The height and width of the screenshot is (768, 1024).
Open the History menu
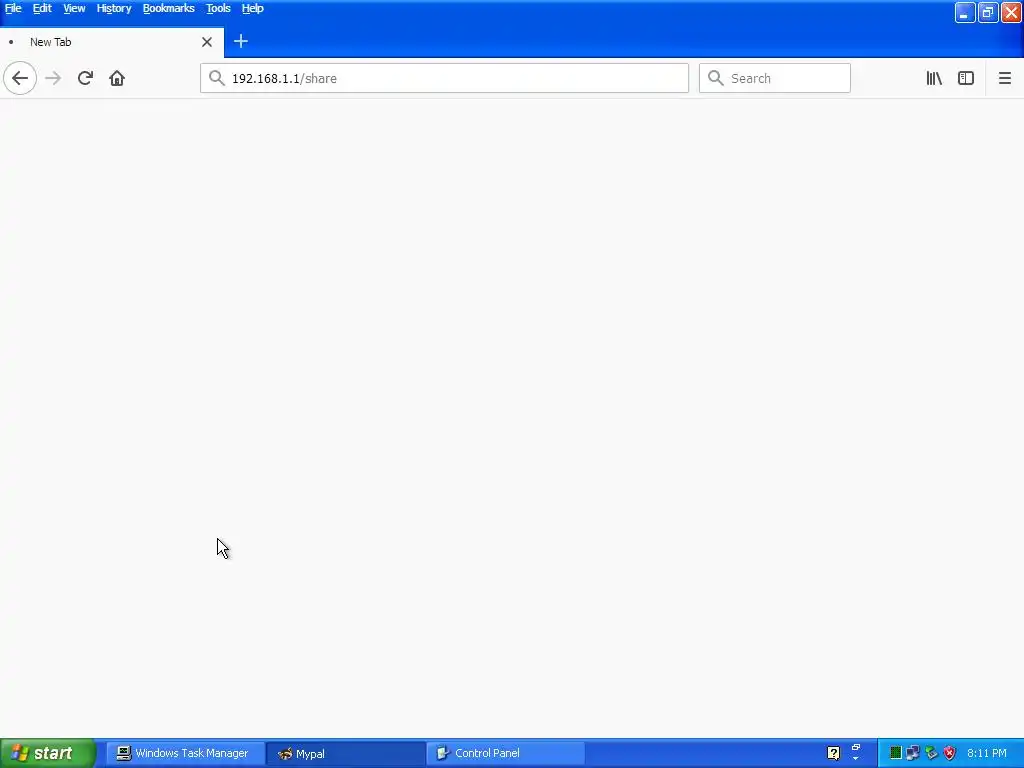point(114,8)
